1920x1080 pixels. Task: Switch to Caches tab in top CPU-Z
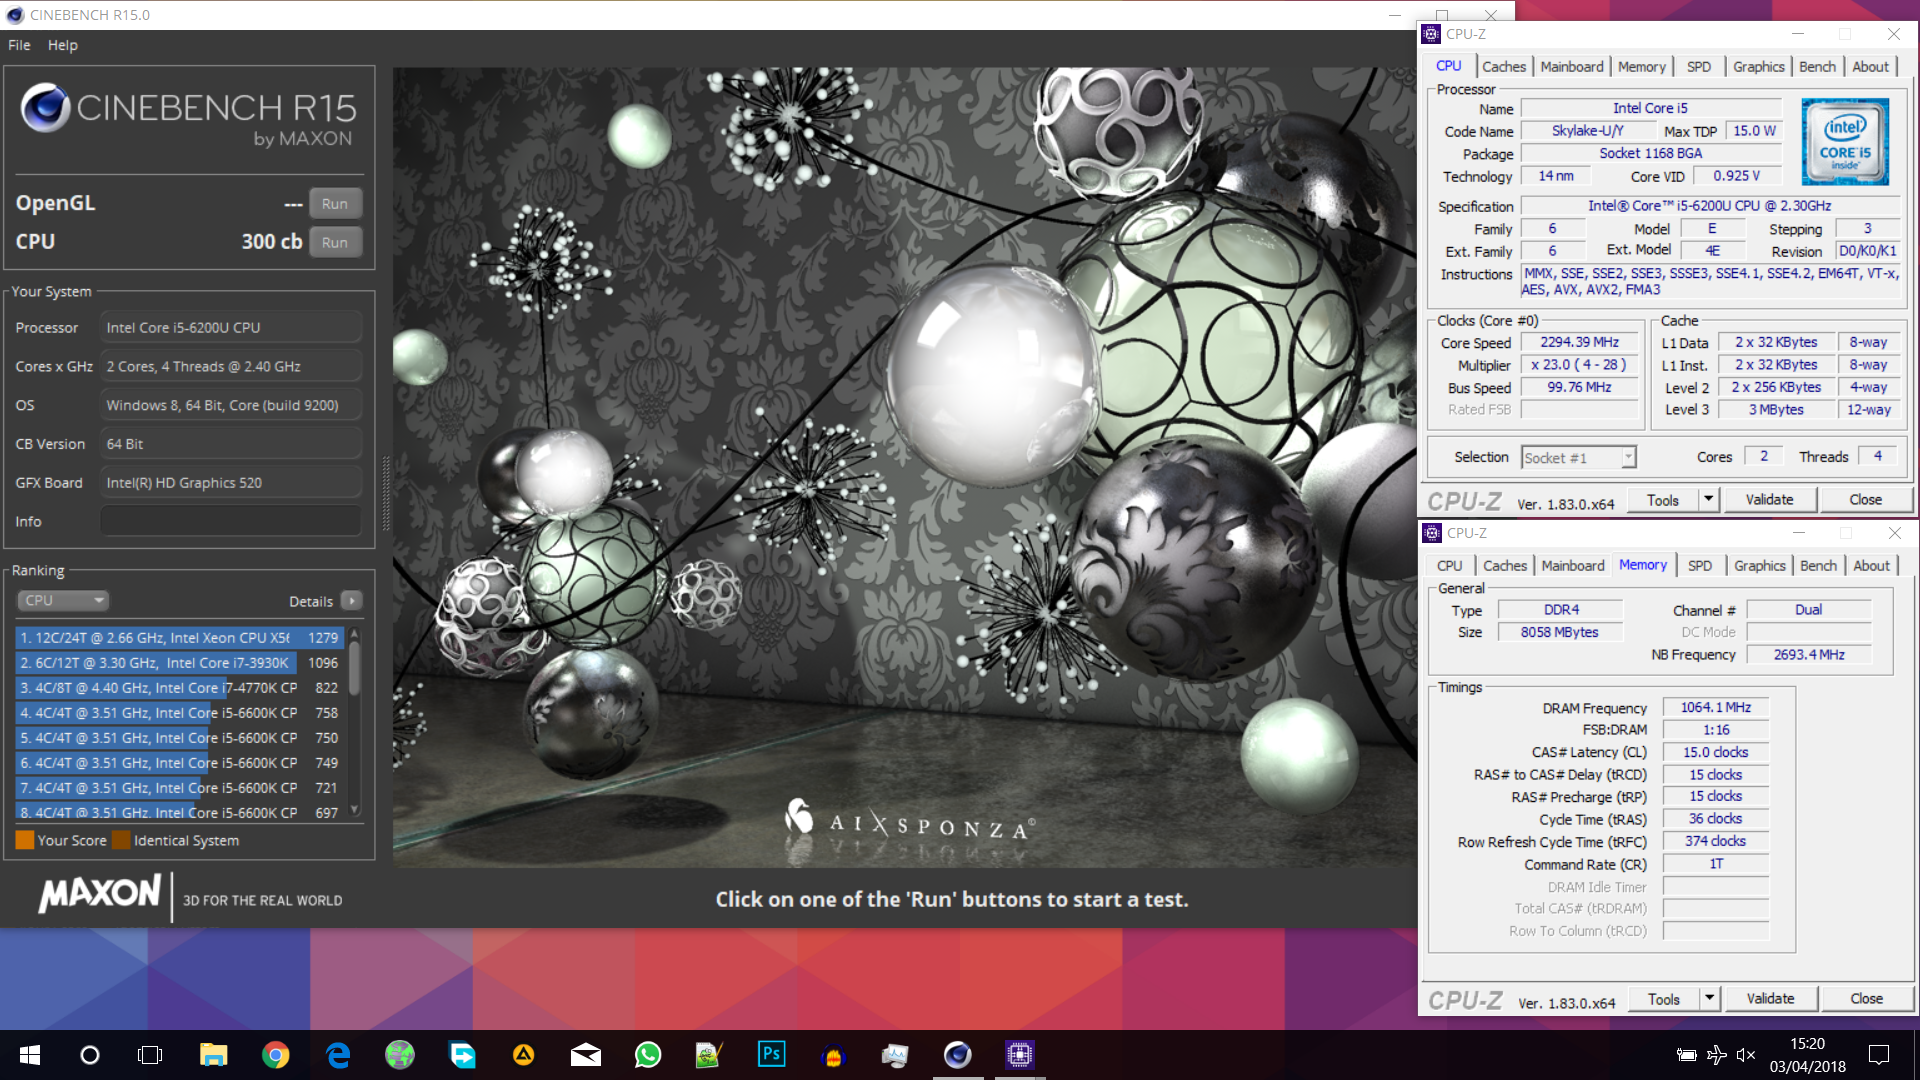point(1503,66)
